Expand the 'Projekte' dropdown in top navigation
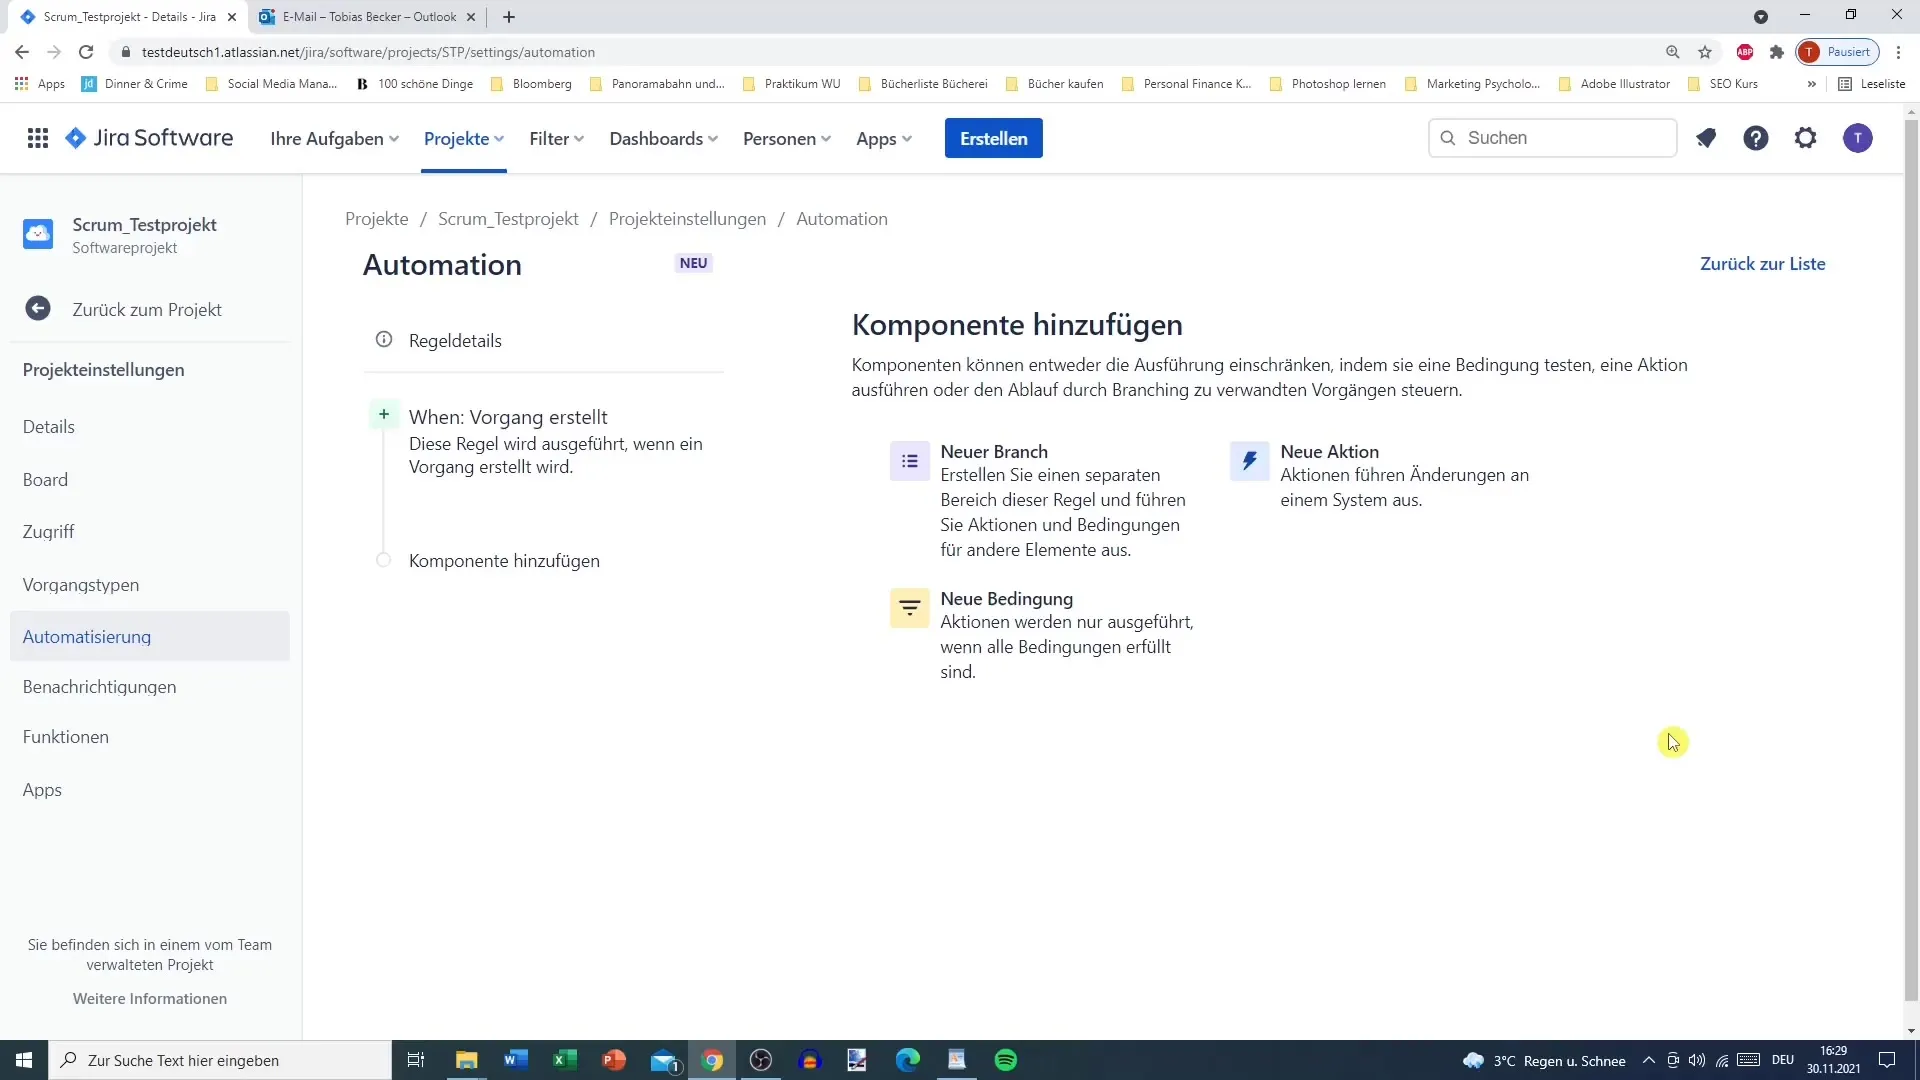1920x1080 pixels. point(463,137)
